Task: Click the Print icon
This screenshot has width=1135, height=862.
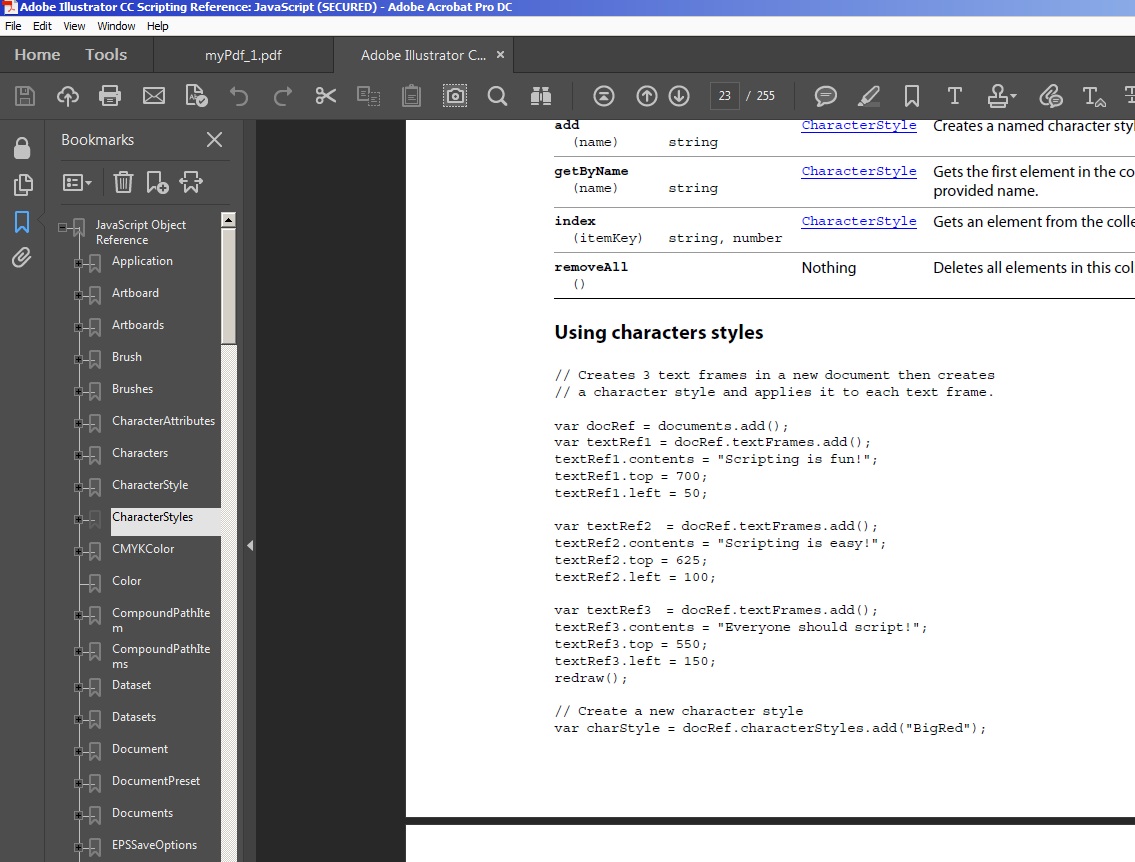Action: pos(110,96)
